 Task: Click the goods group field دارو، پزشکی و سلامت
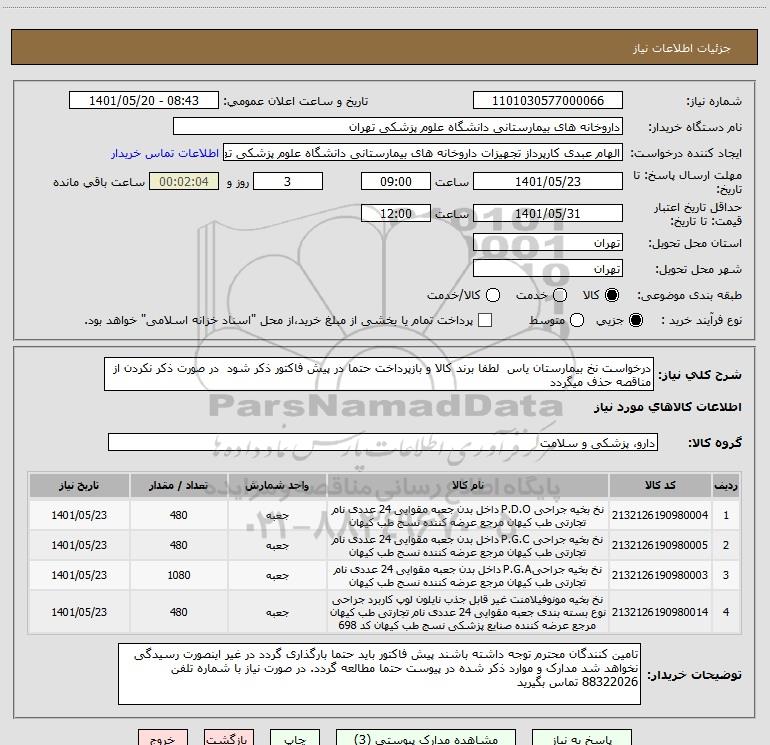tap(383, 442)
